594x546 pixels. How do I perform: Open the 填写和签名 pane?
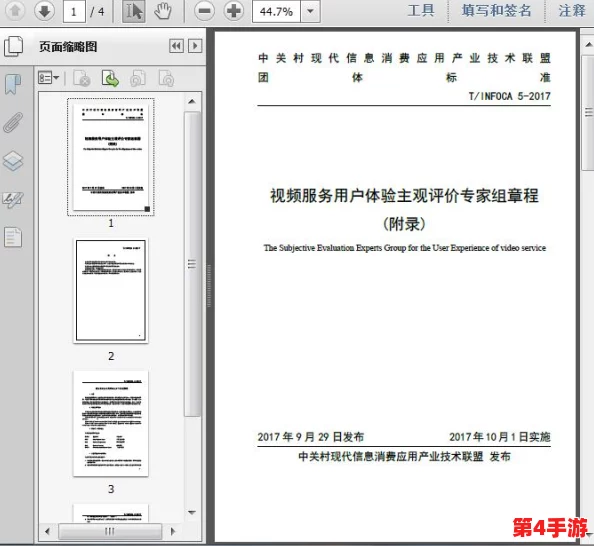(x=496, y=11)
